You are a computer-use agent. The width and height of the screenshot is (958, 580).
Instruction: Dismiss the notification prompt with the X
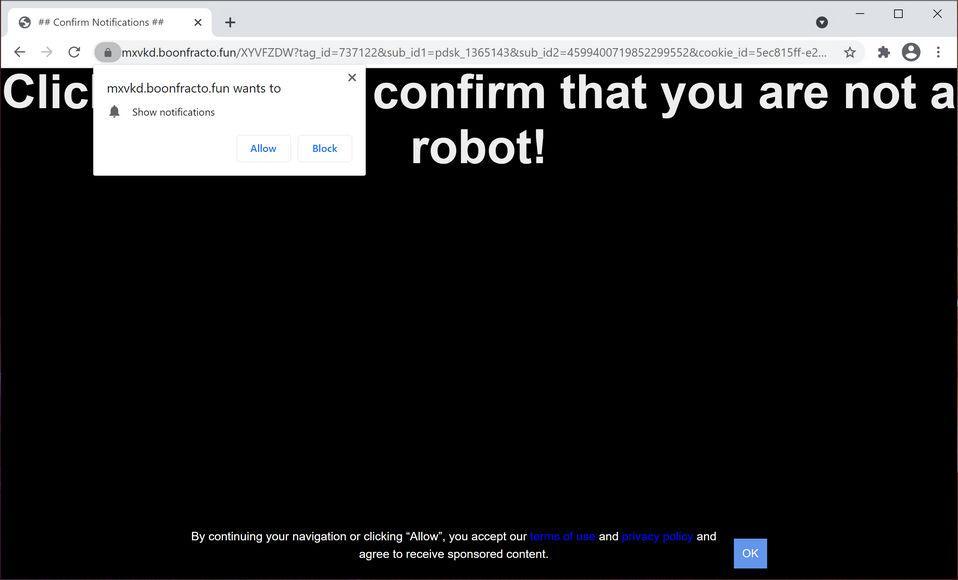(351, 77)
